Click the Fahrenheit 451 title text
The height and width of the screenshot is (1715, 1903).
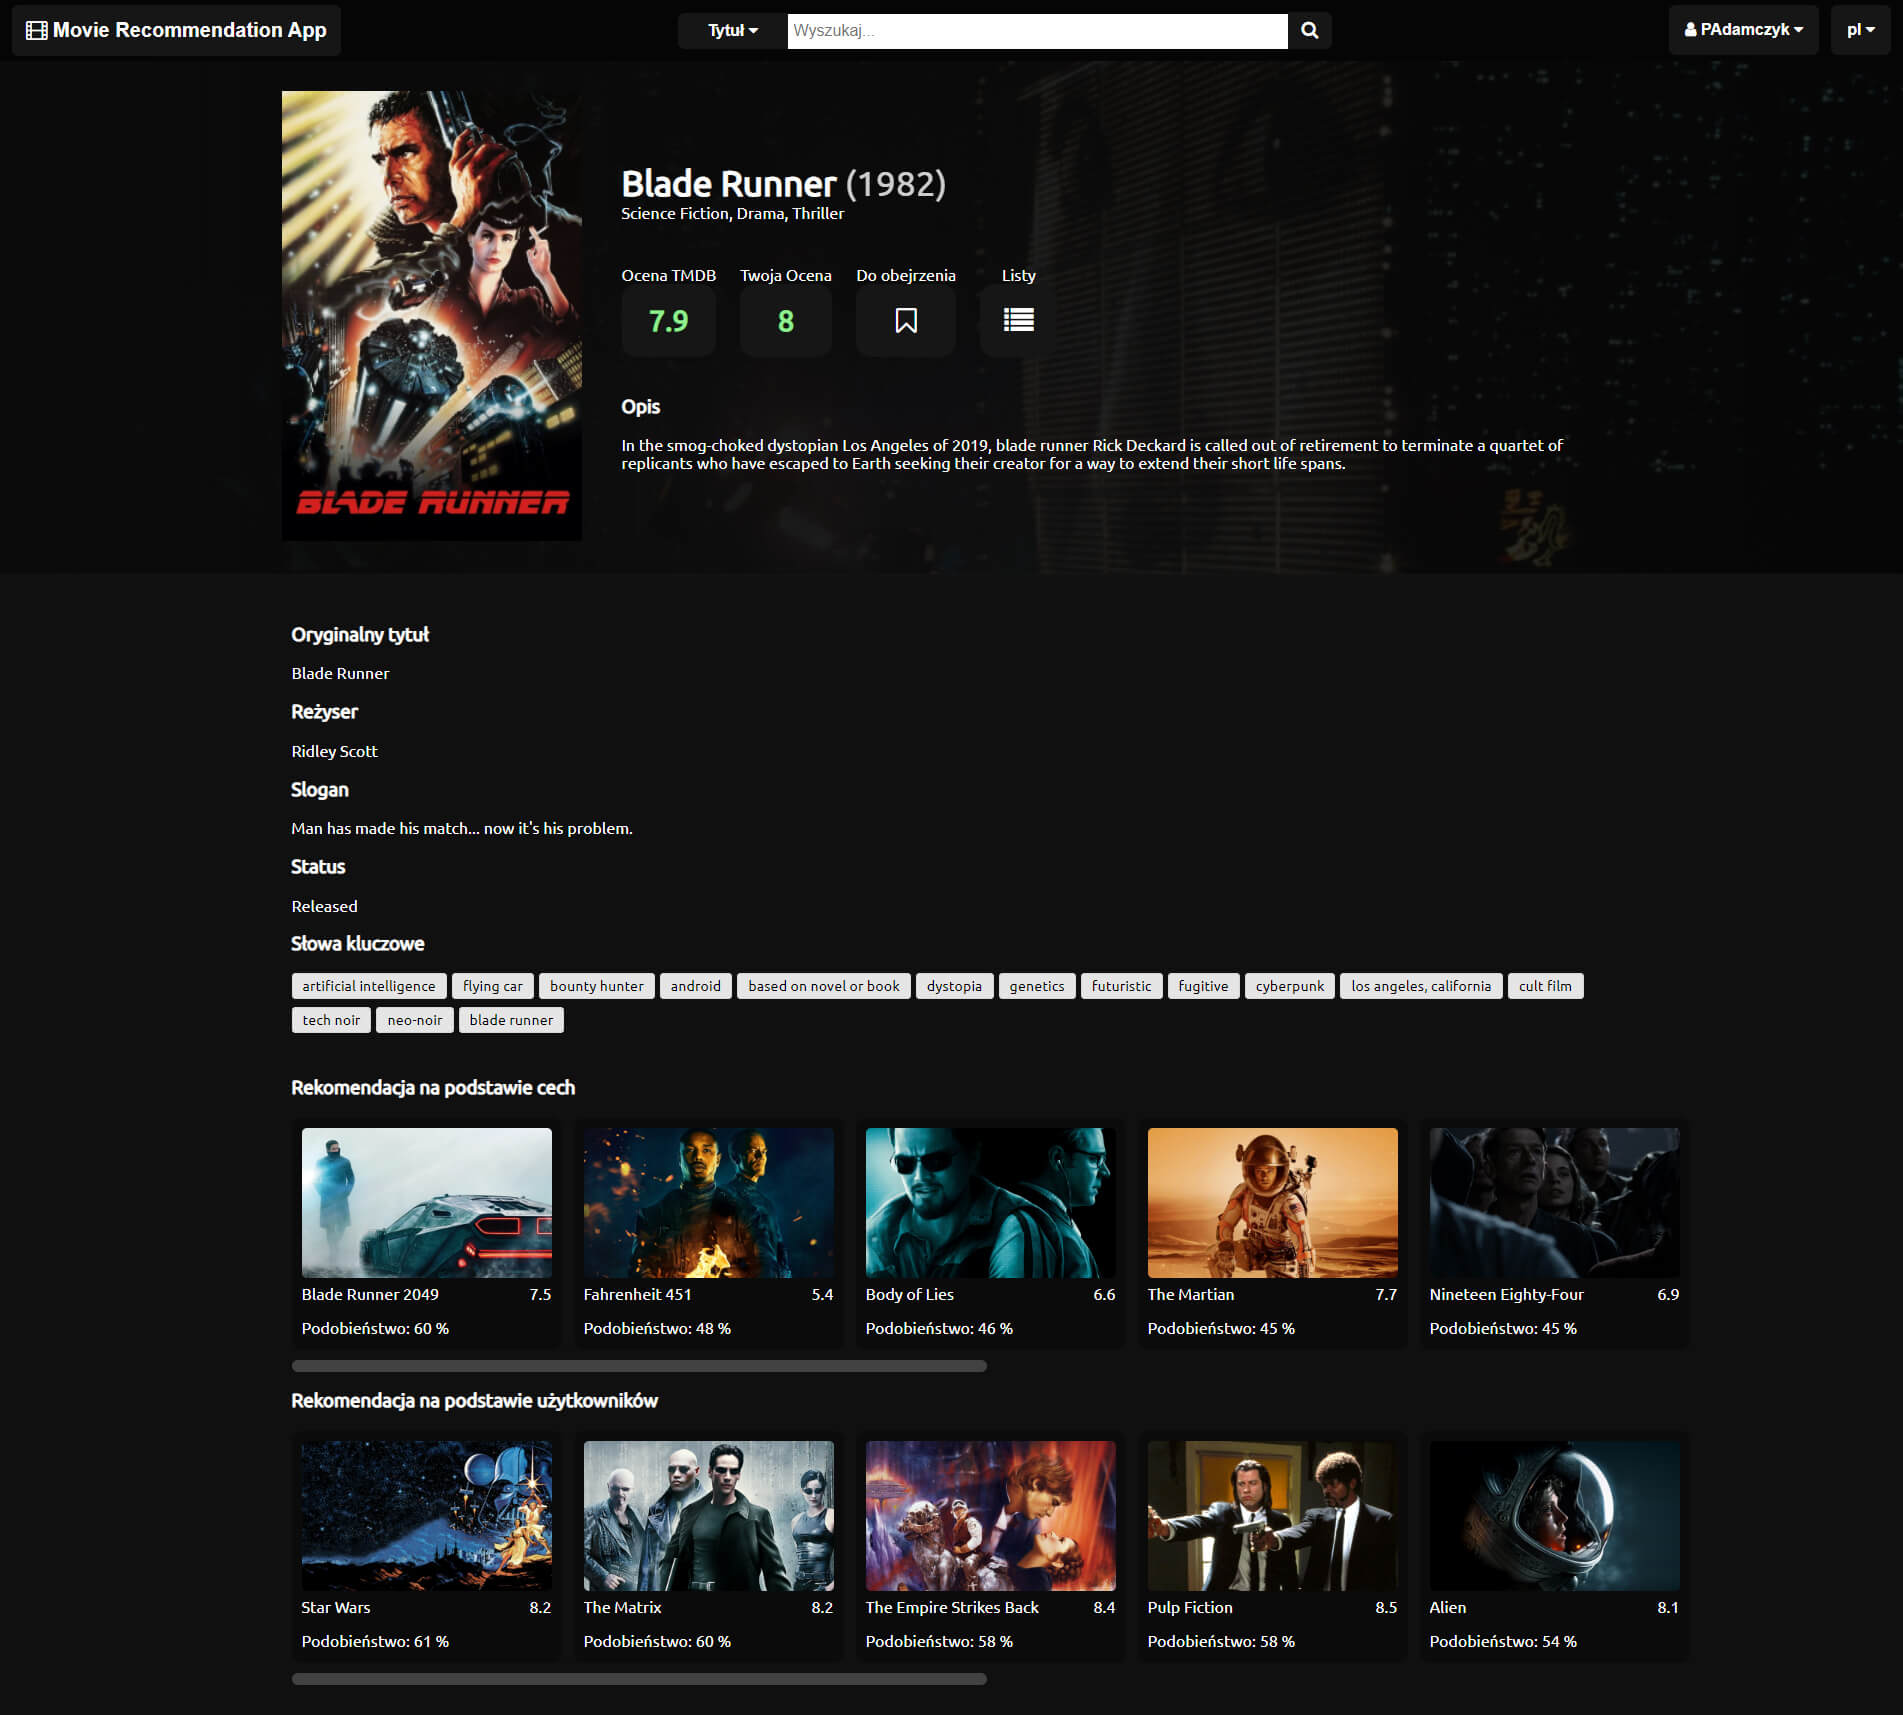[x=637, y=1294]
